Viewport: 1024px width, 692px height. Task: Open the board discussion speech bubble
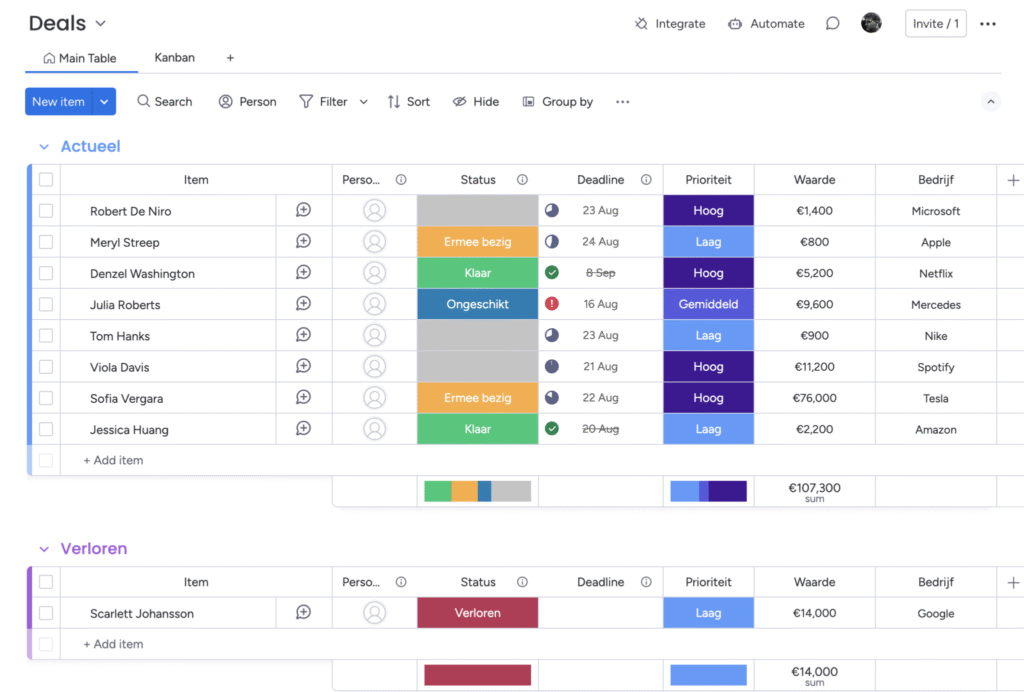(x=832, y=24)
